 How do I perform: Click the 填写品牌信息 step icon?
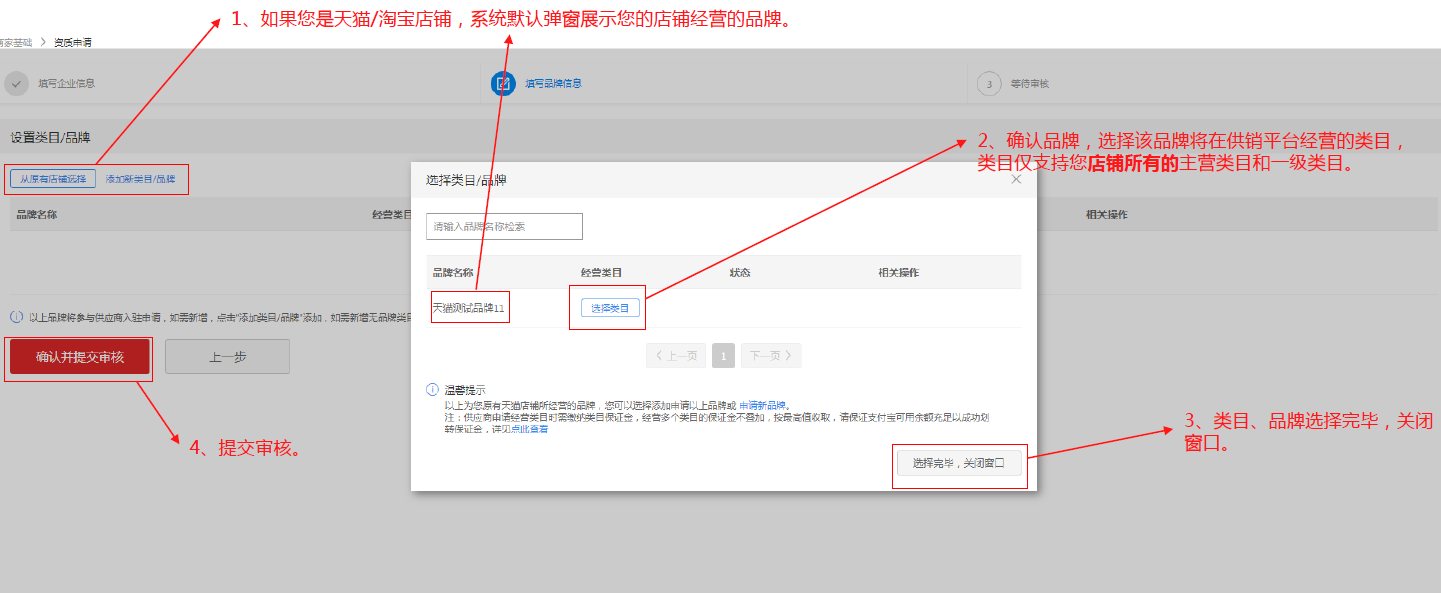tap(503, 83)
